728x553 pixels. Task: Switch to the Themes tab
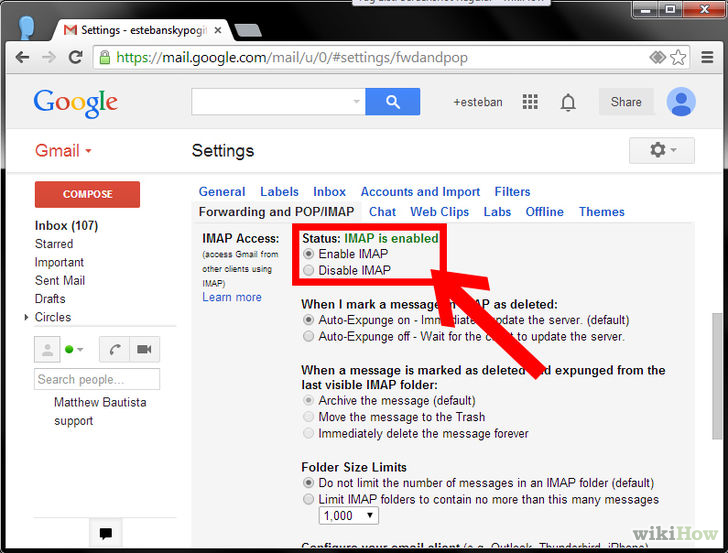pos(602,212)
